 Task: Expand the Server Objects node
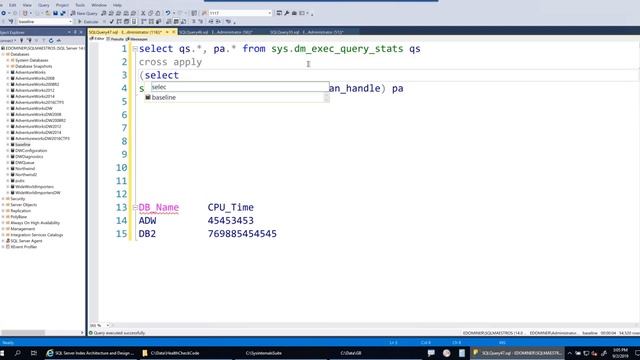pos(3,205)
